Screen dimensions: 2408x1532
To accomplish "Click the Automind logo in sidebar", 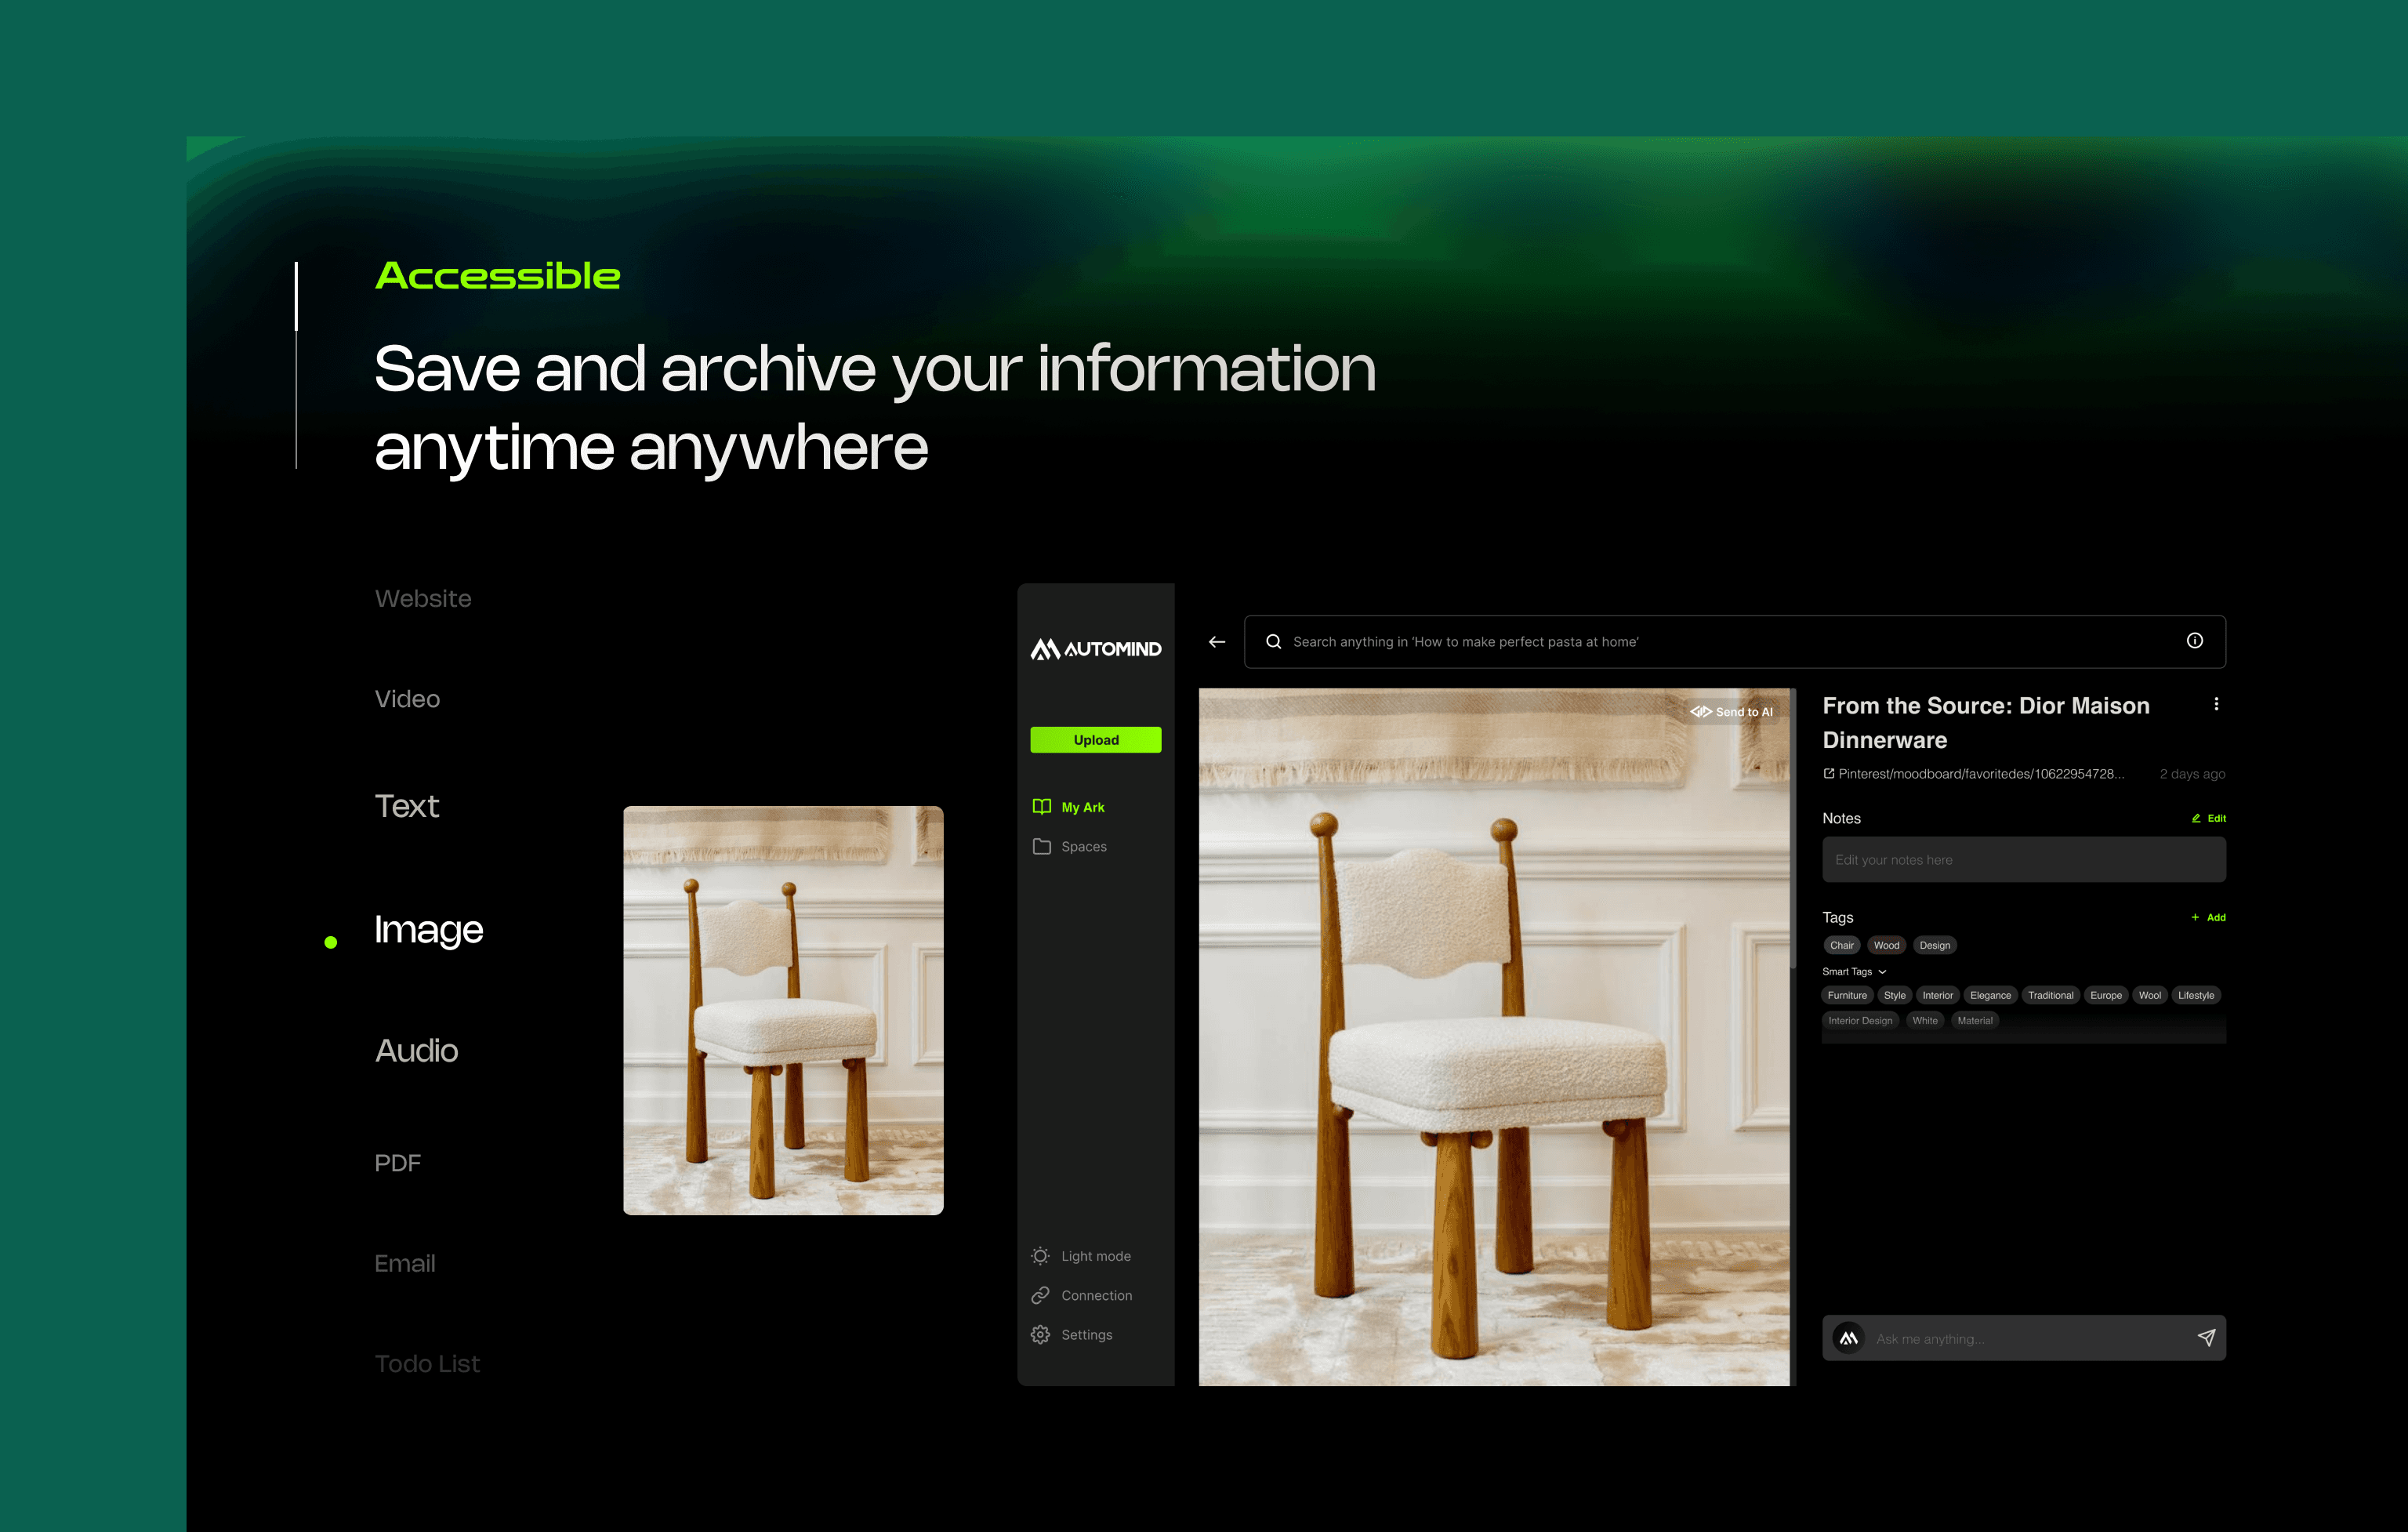I will [x=1096, y=649].
